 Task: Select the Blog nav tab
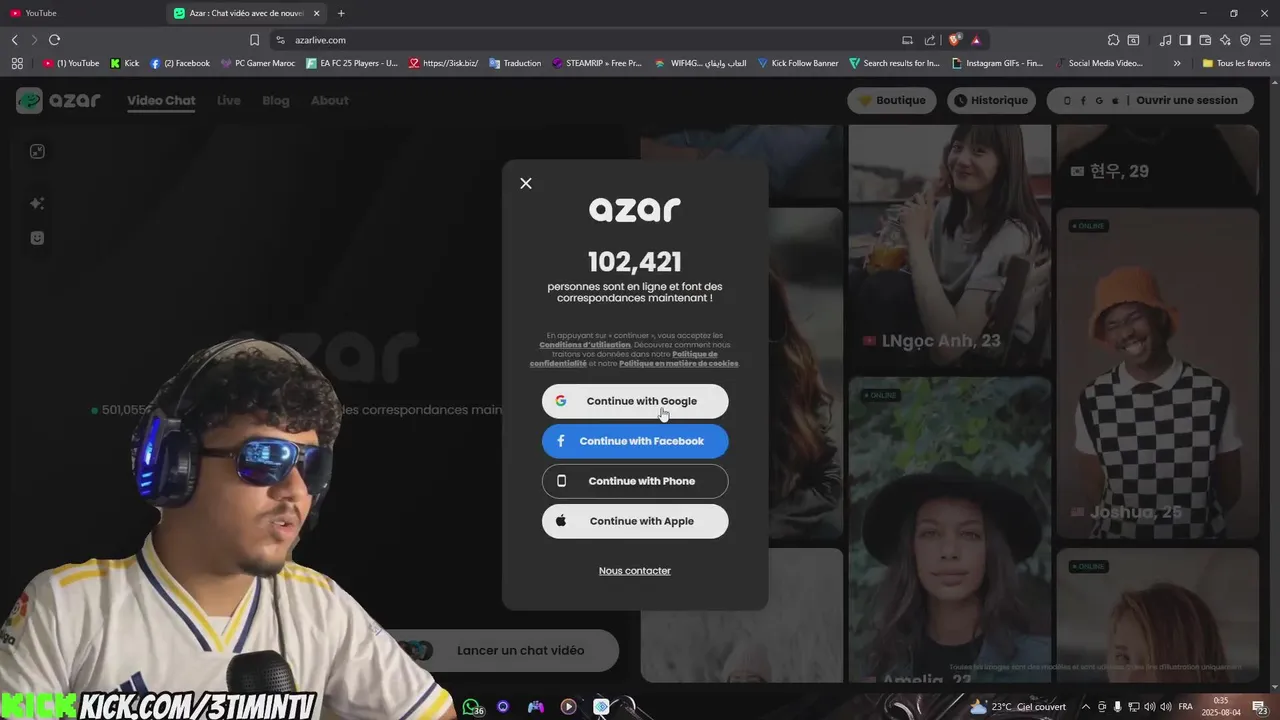click(x=276, y=101)
